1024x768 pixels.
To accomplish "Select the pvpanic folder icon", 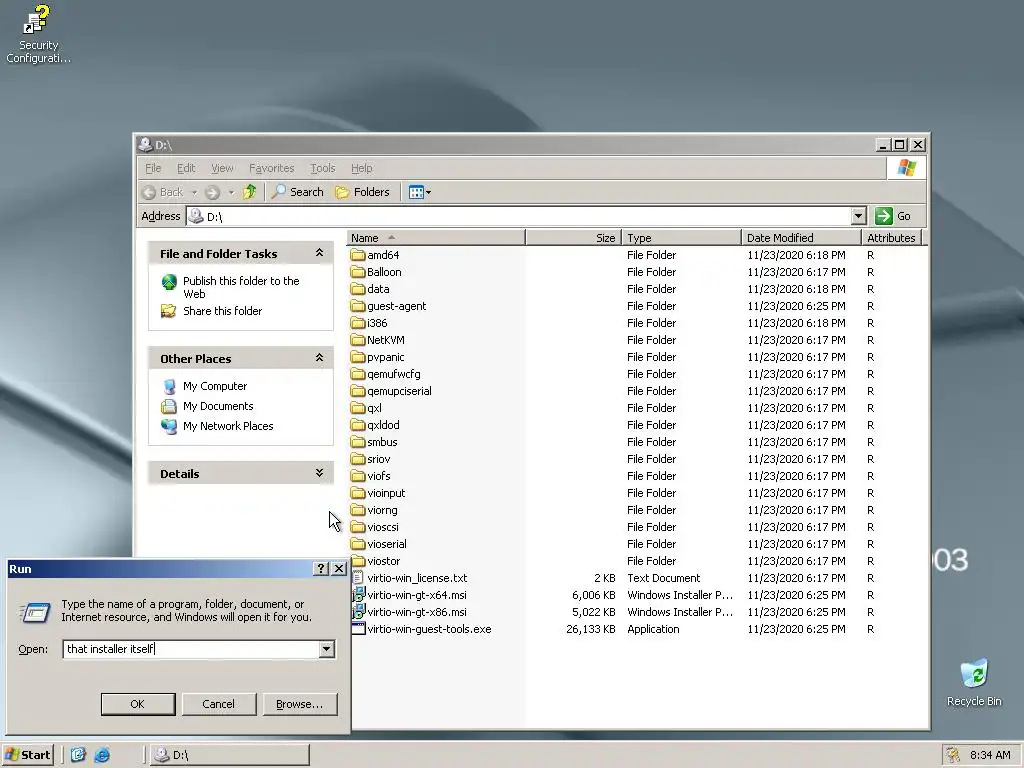I will coord(357,357).
